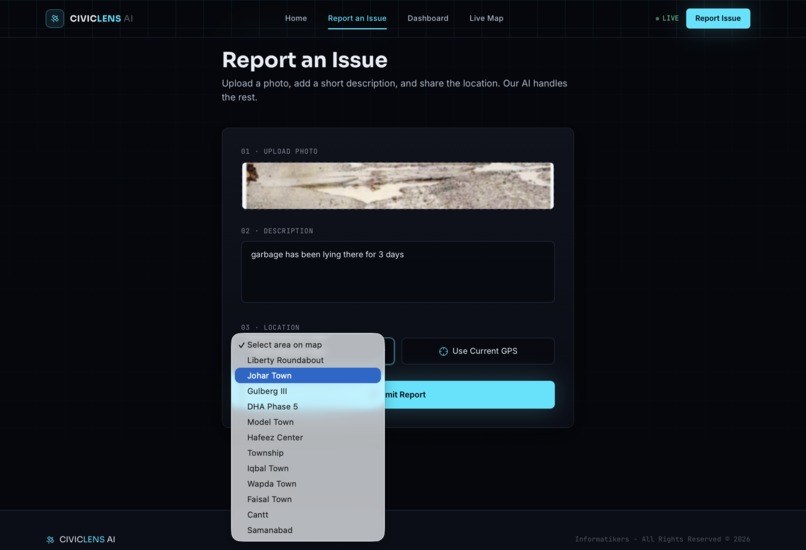Click the GPS crosshair icon
The image size is (806, 550).
click(443, 351)
